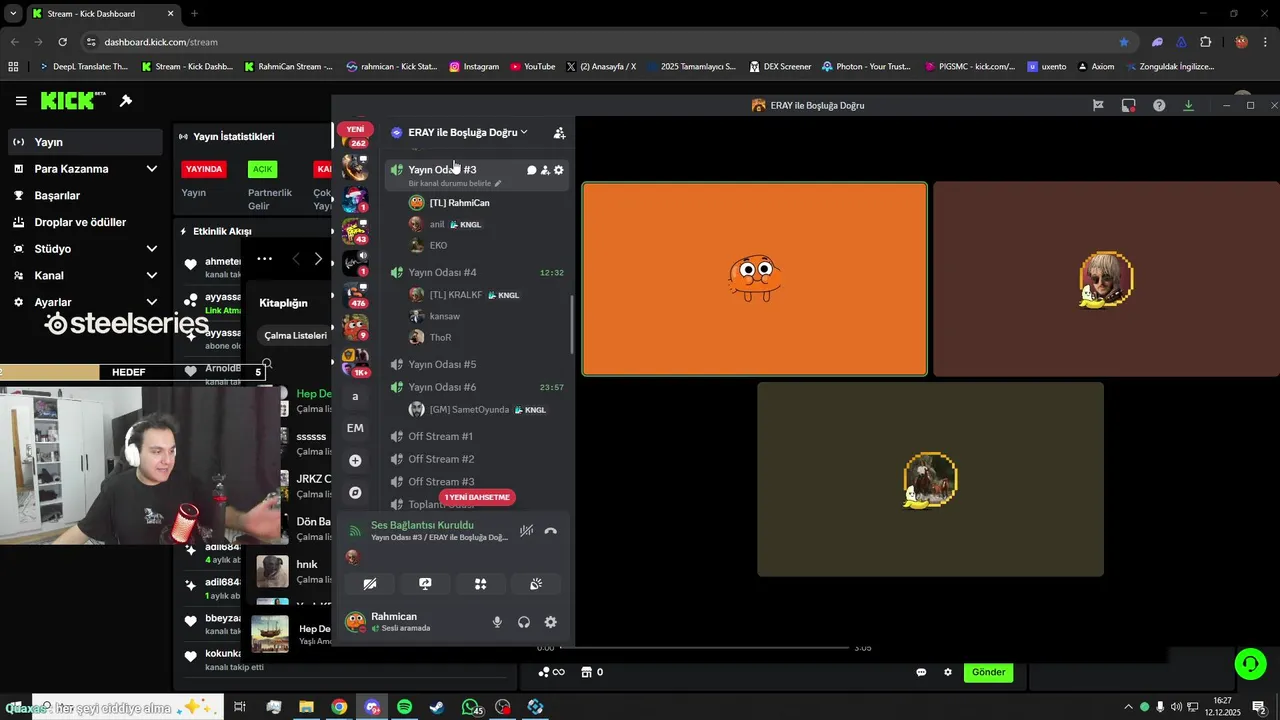Open Discord activities launcher button
The height and width of the screenshot is (720, 1280).
pyautogui.click(x=480, y=584)
